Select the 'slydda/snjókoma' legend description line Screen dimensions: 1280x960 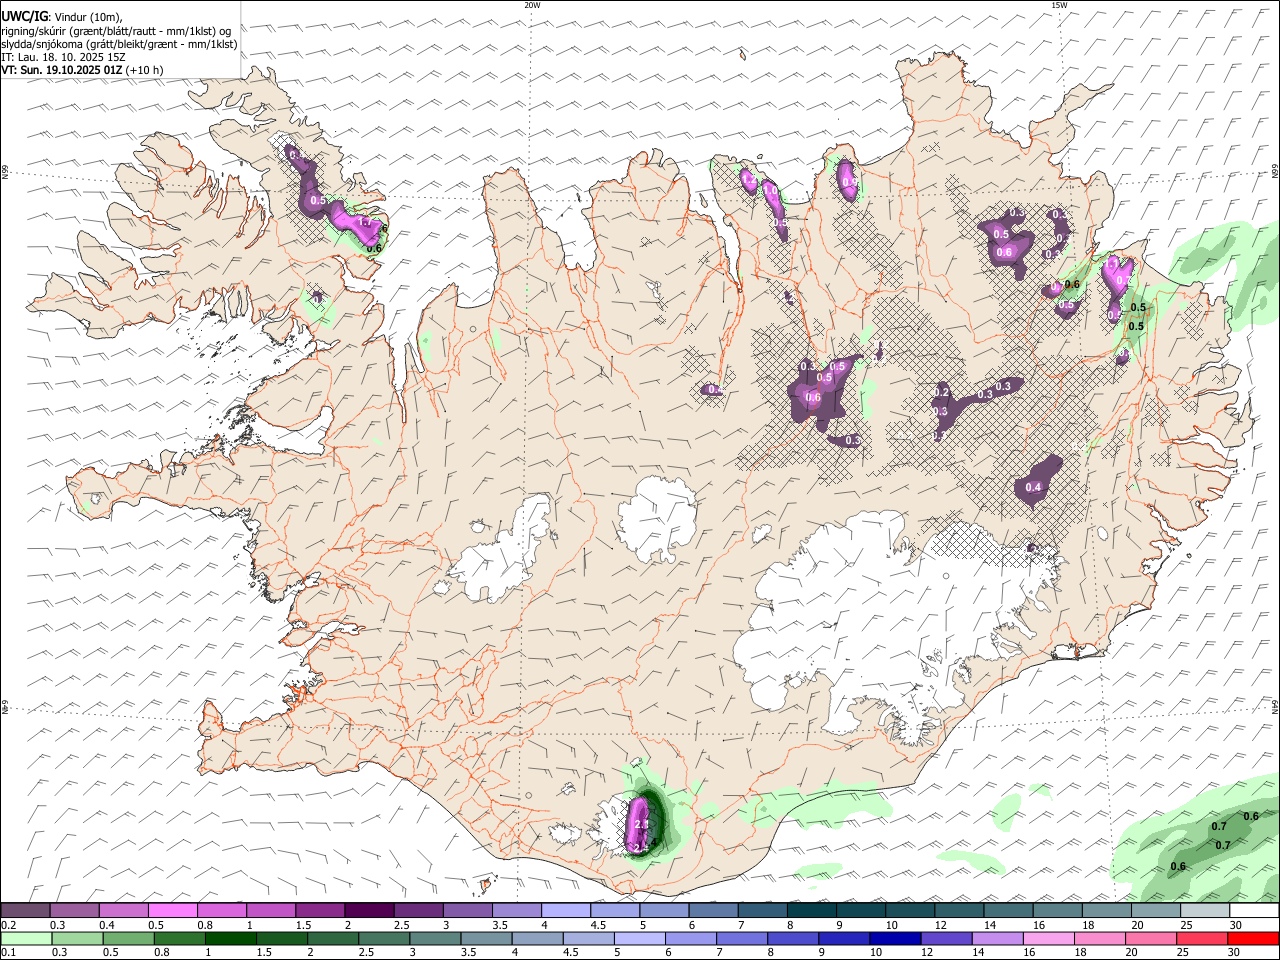point(119,44)
